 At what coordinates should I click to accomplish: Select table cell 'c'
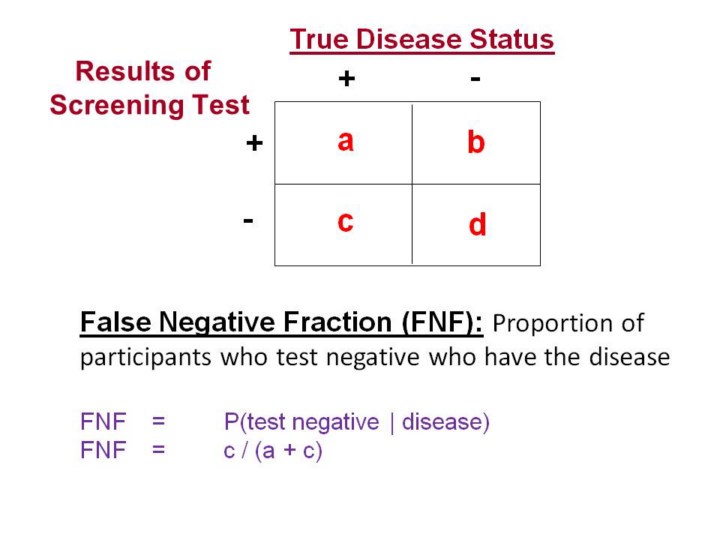coord(345,221)
